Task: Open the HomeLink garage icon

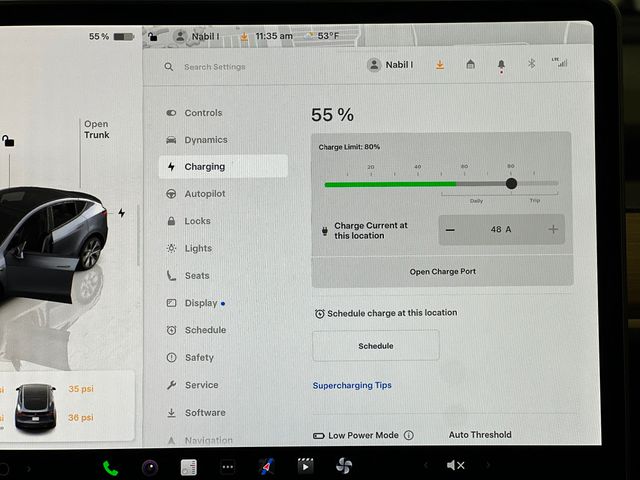Action: pyautogui.click(x=470, y=64)
